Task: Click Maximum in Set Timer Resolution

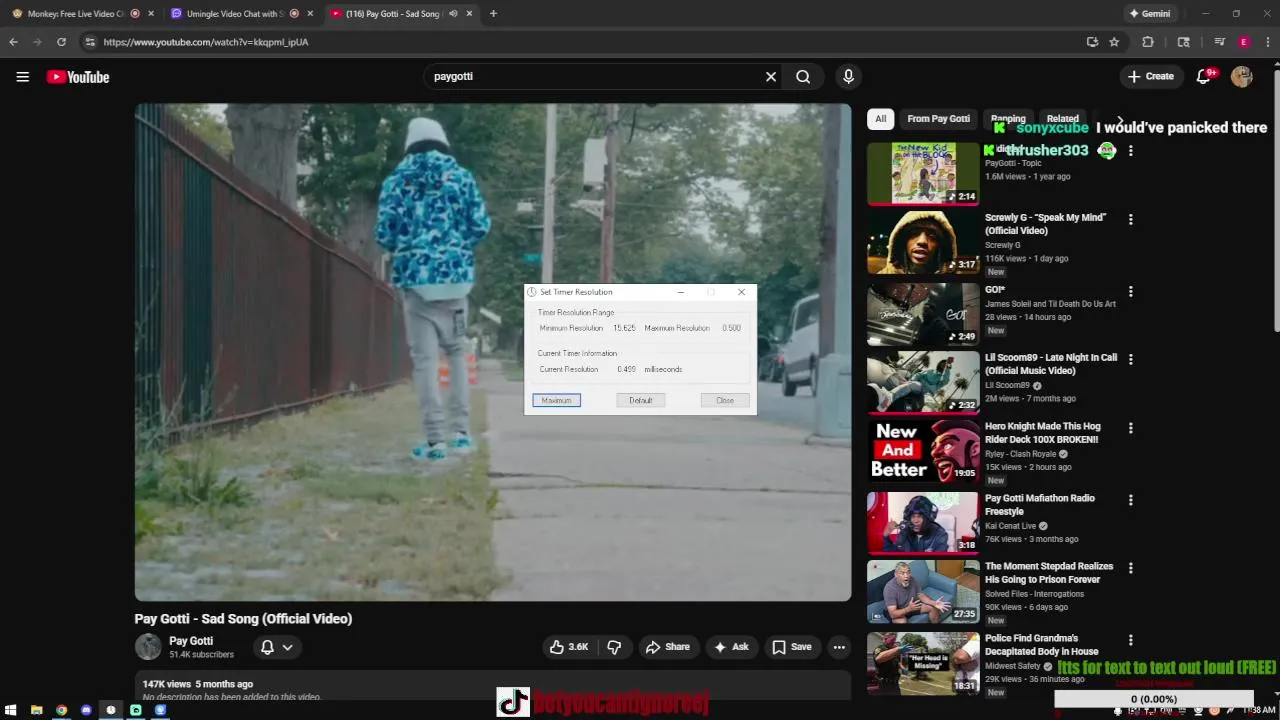Action: click(556, 400)
